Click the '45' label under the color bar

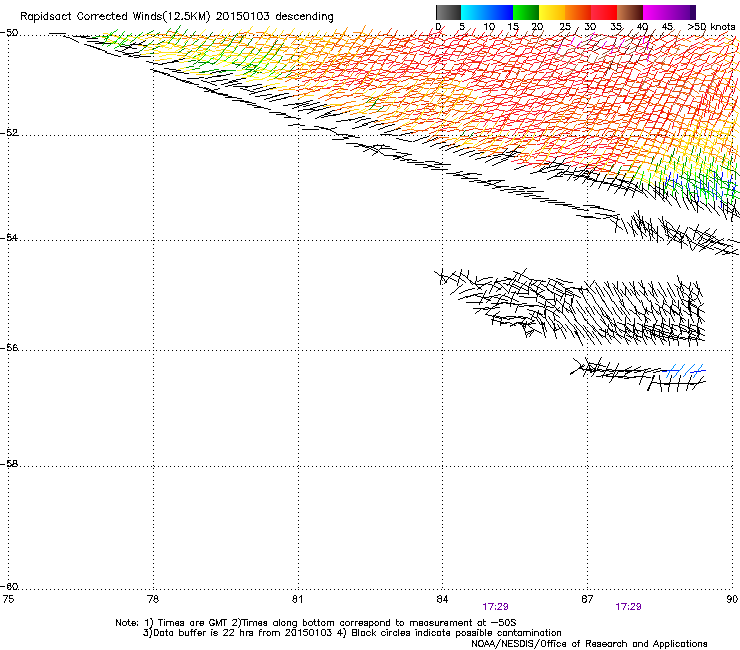click(667, 27)
